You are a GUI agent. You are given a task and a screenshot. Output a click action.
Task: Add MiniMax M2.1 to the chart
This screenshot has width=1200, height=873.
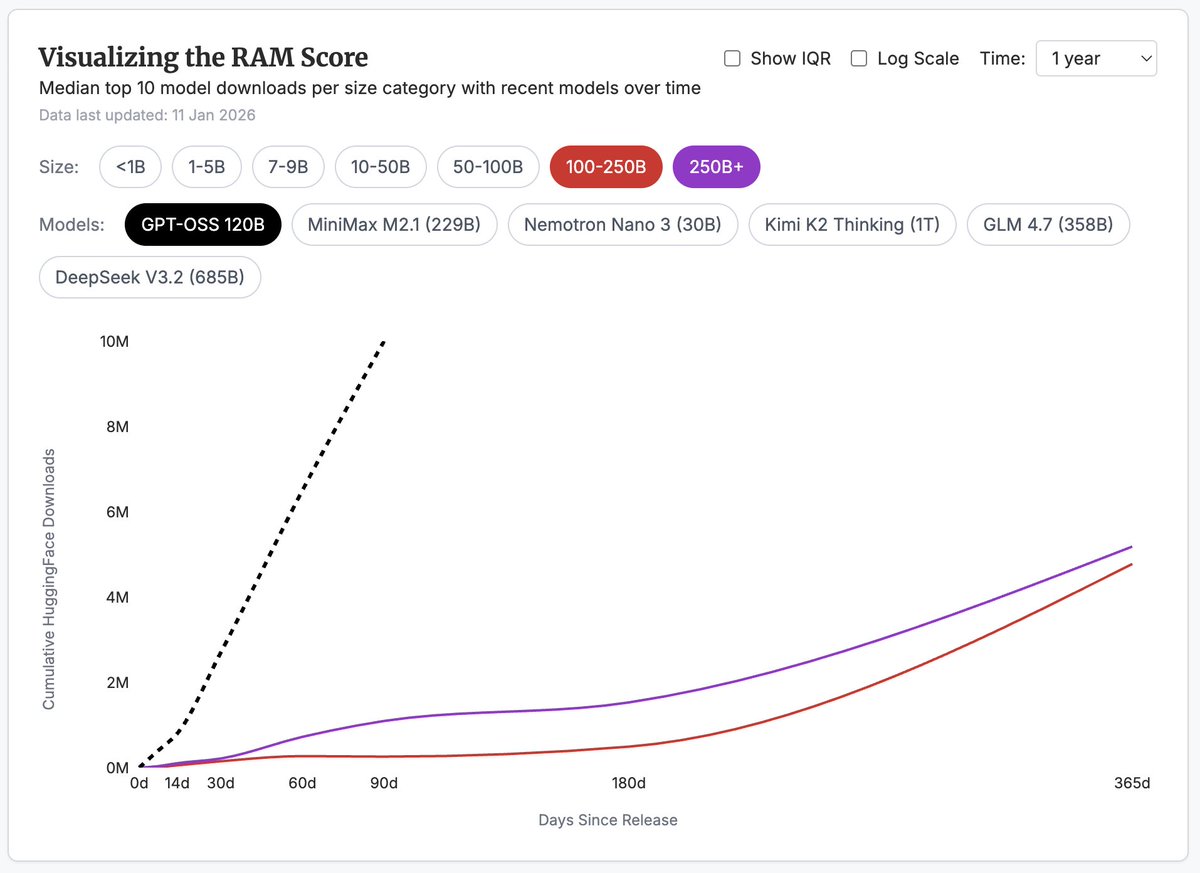pos(394,225)
